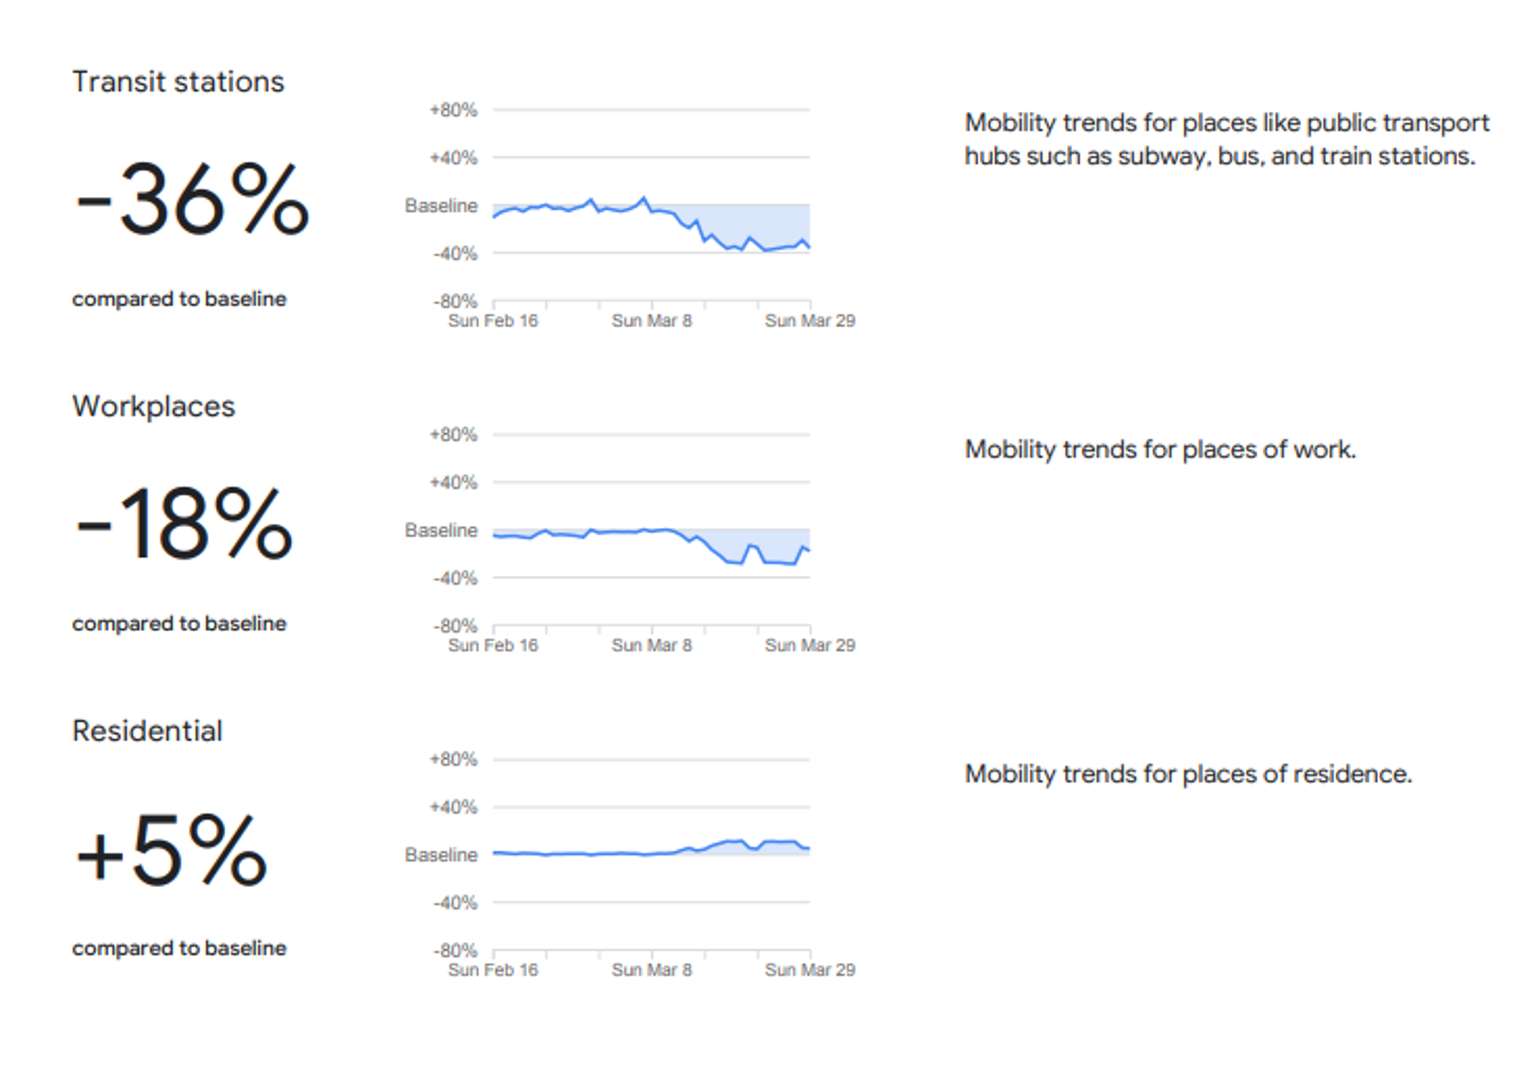Click 'compared to baseline' under -18%

coord(179,624)
